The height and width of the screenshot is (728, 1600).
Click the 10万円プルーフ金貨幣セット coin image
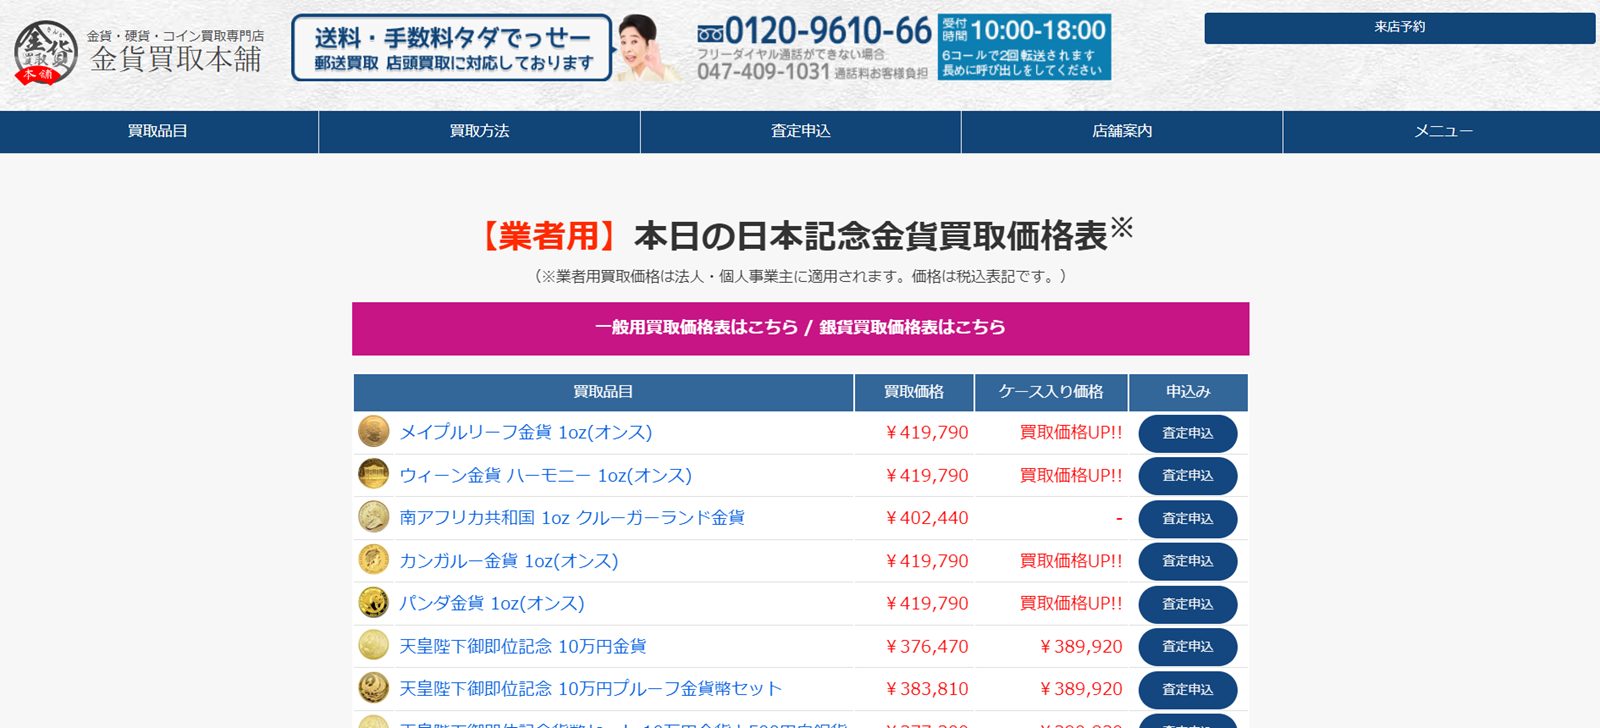click(x=374, y=688)
